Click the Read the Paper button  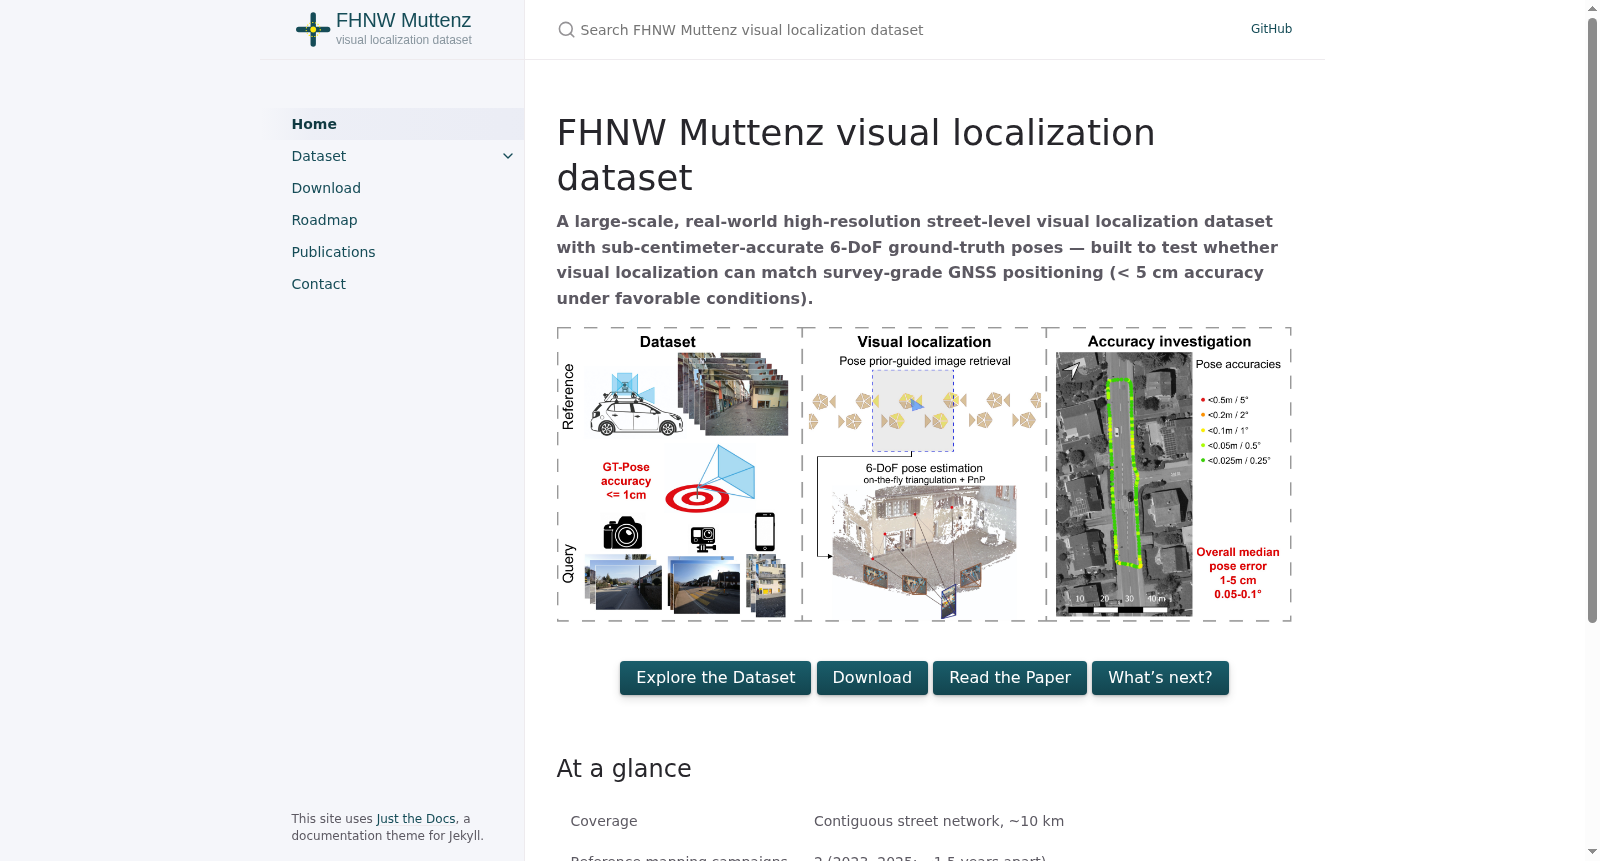coord(1010,678)
